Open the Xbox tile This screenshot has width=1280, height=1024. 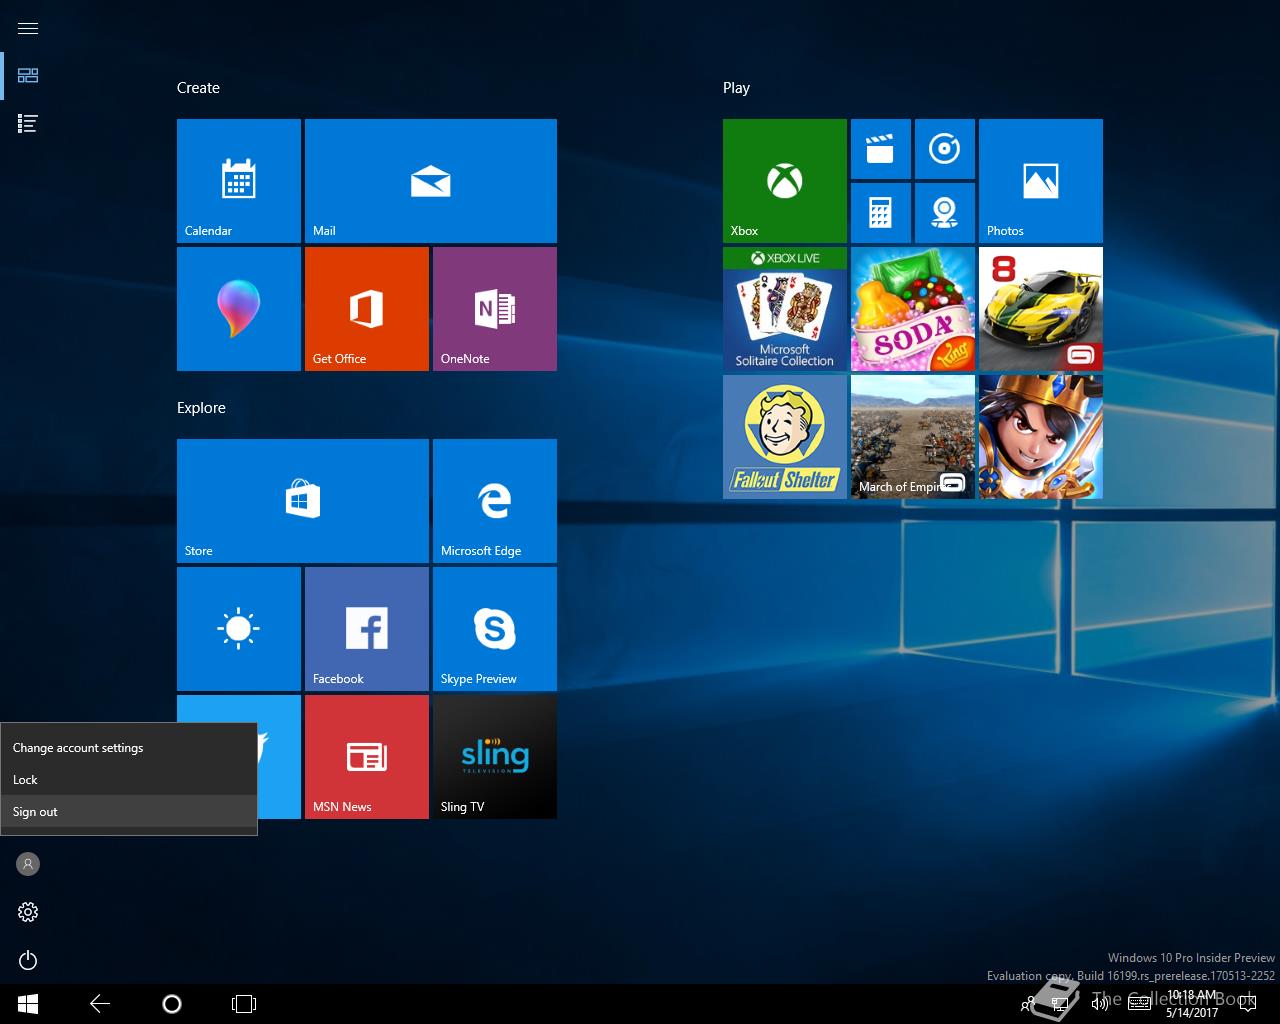tap(785, 181)
